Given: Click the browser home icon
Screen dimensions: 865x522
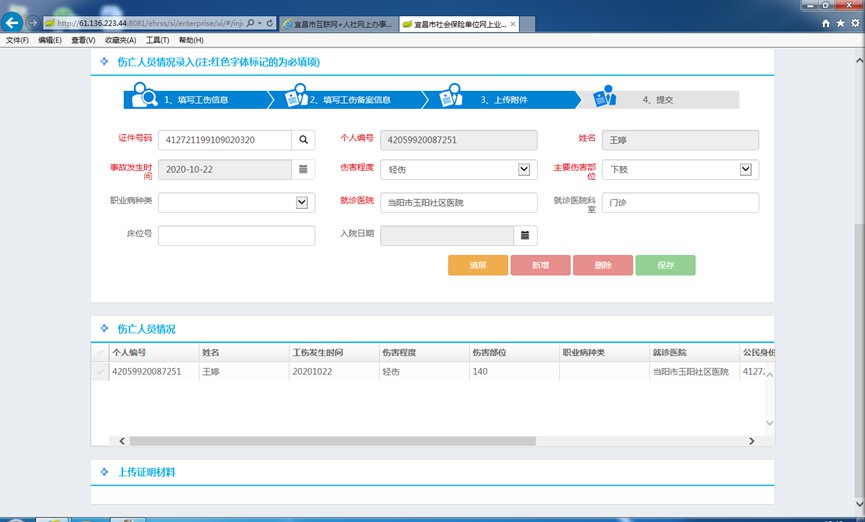Looking at the screenshot, I should click(826, 22).
